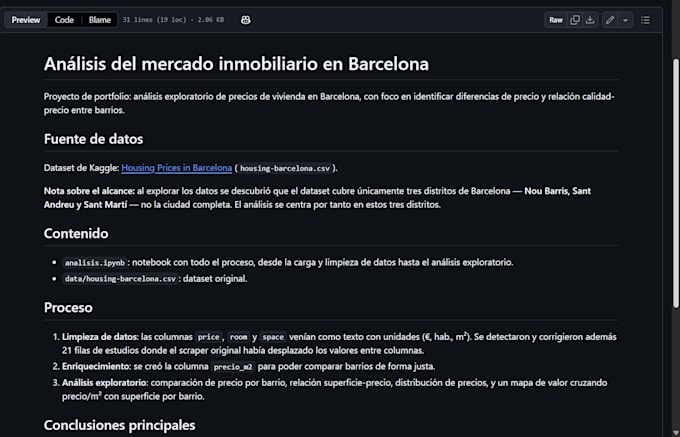Click the Conclusiones principales heading
680x437 pixels.
point(119,425)
